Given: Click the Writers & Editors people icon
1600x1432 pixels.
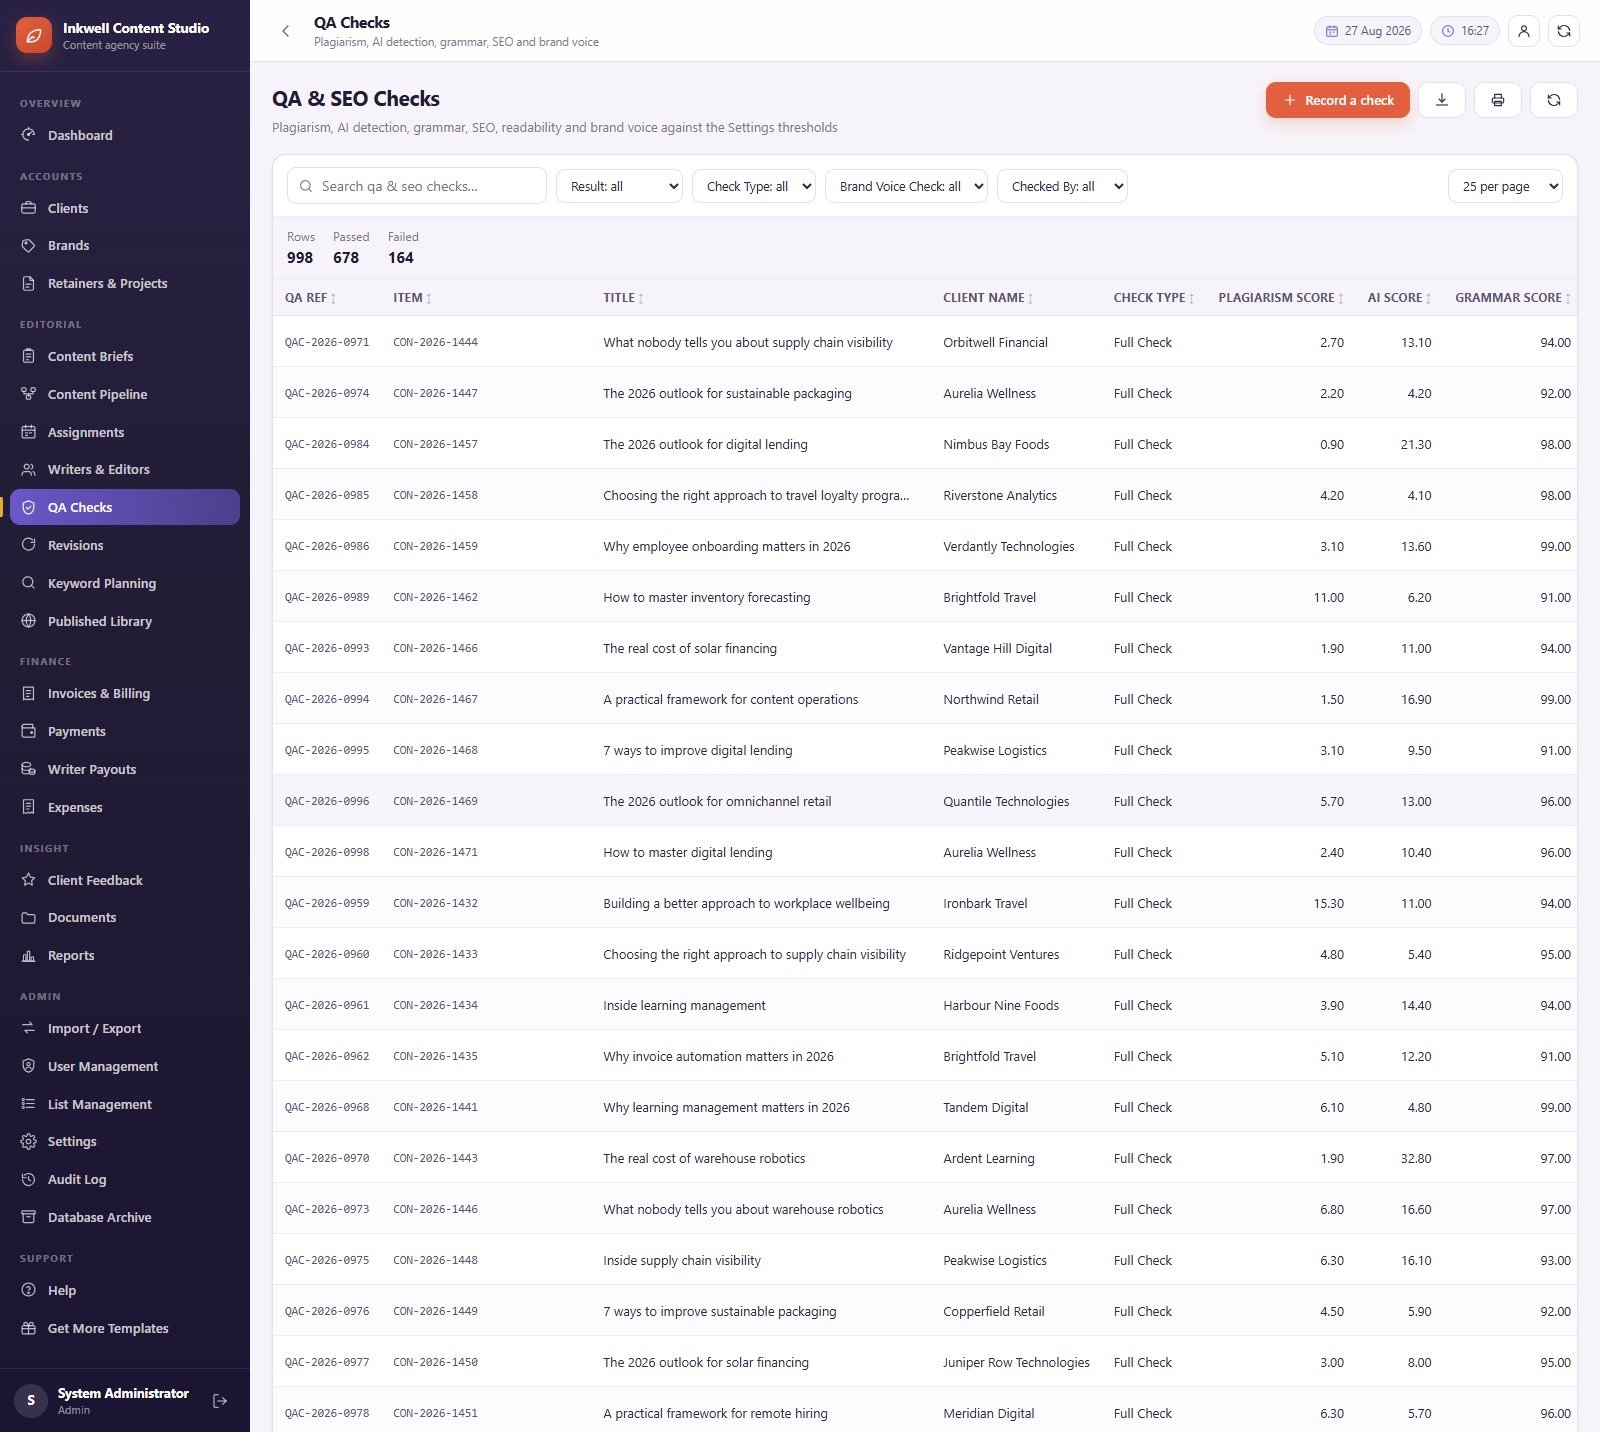Looking at the screenshot, I should point(29,469).
